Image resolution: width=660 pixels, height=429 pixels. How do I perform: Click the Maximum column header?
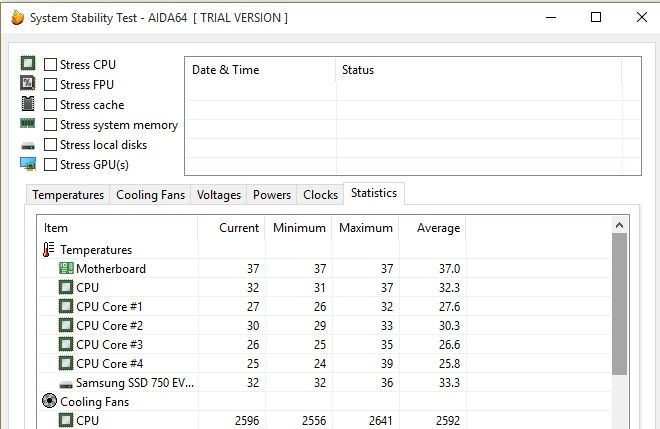365,228
